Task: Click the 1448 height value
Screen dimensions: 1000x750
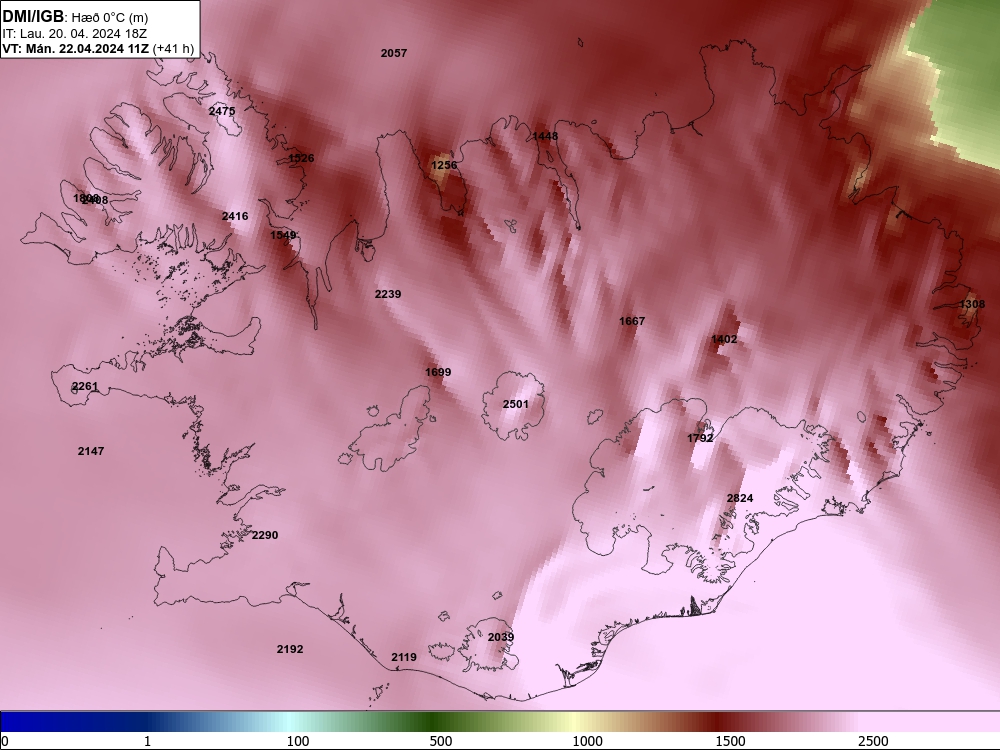Action: pyautogui.click(x=545, y=136)
